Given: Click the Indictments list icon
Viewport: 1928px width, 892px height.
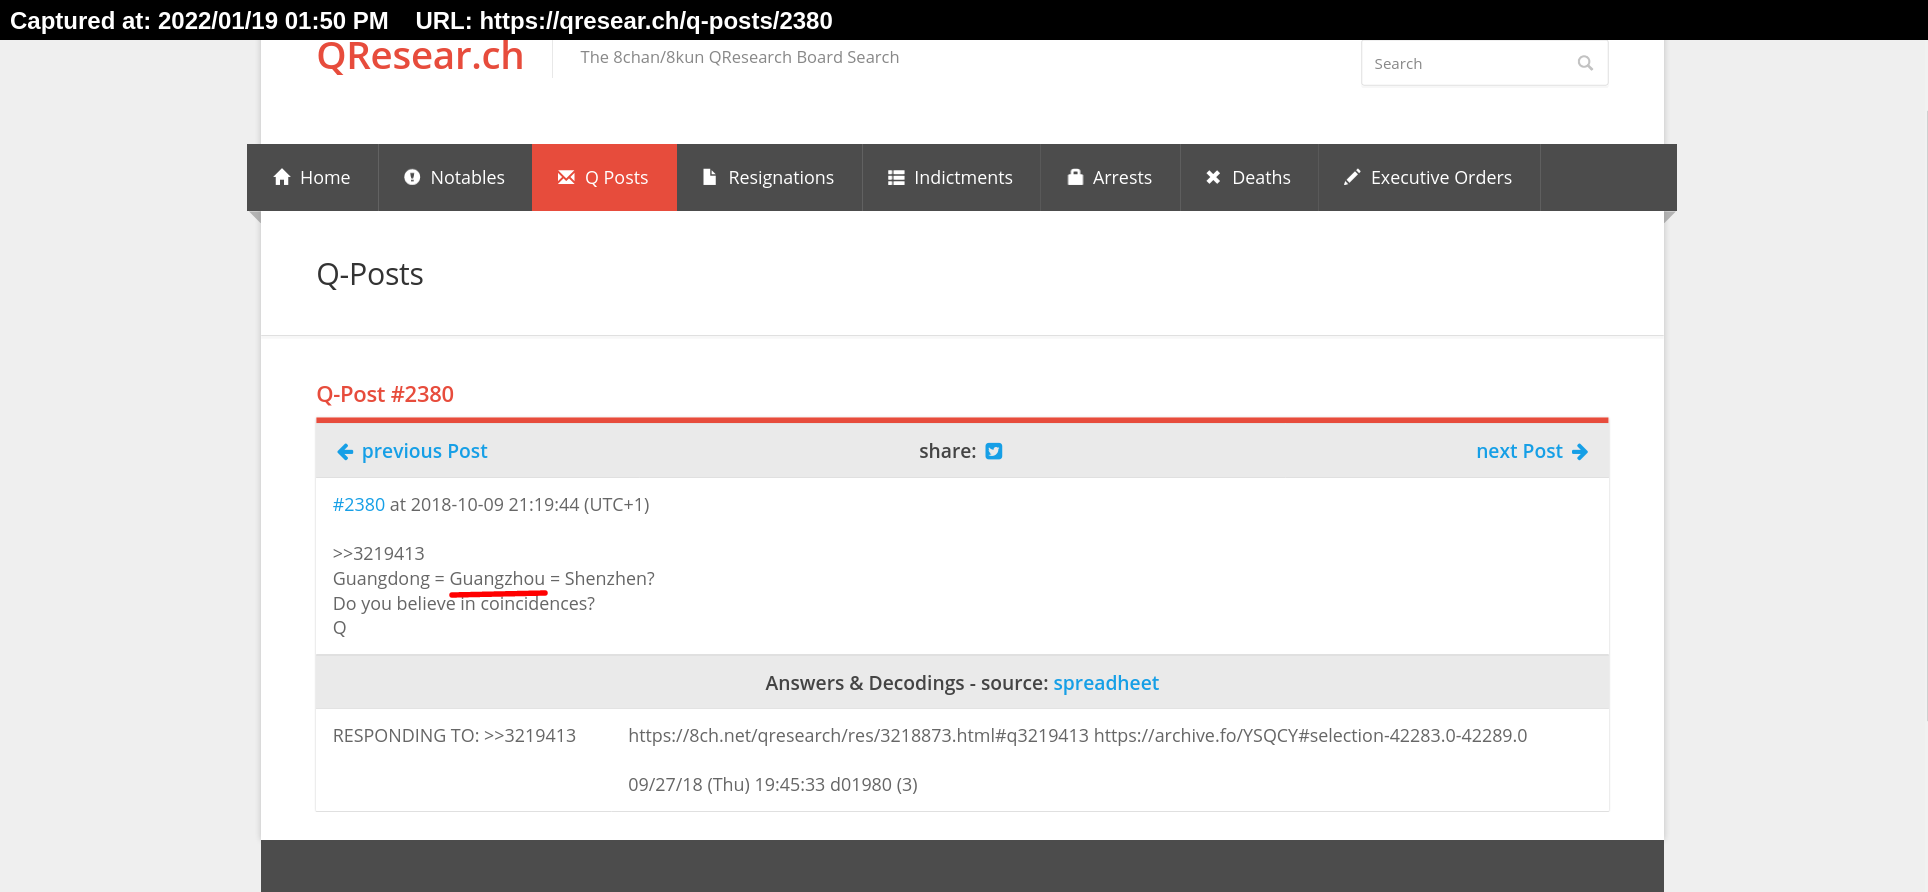Looking at the screenshot, I should tap(896, 177).
